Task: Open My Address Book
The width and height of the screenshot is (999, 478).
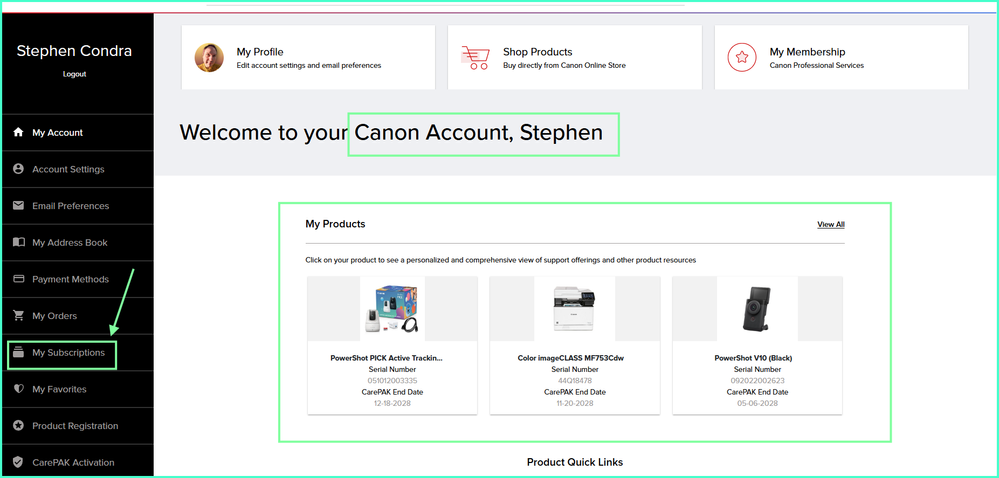Action: pos(77,242)
